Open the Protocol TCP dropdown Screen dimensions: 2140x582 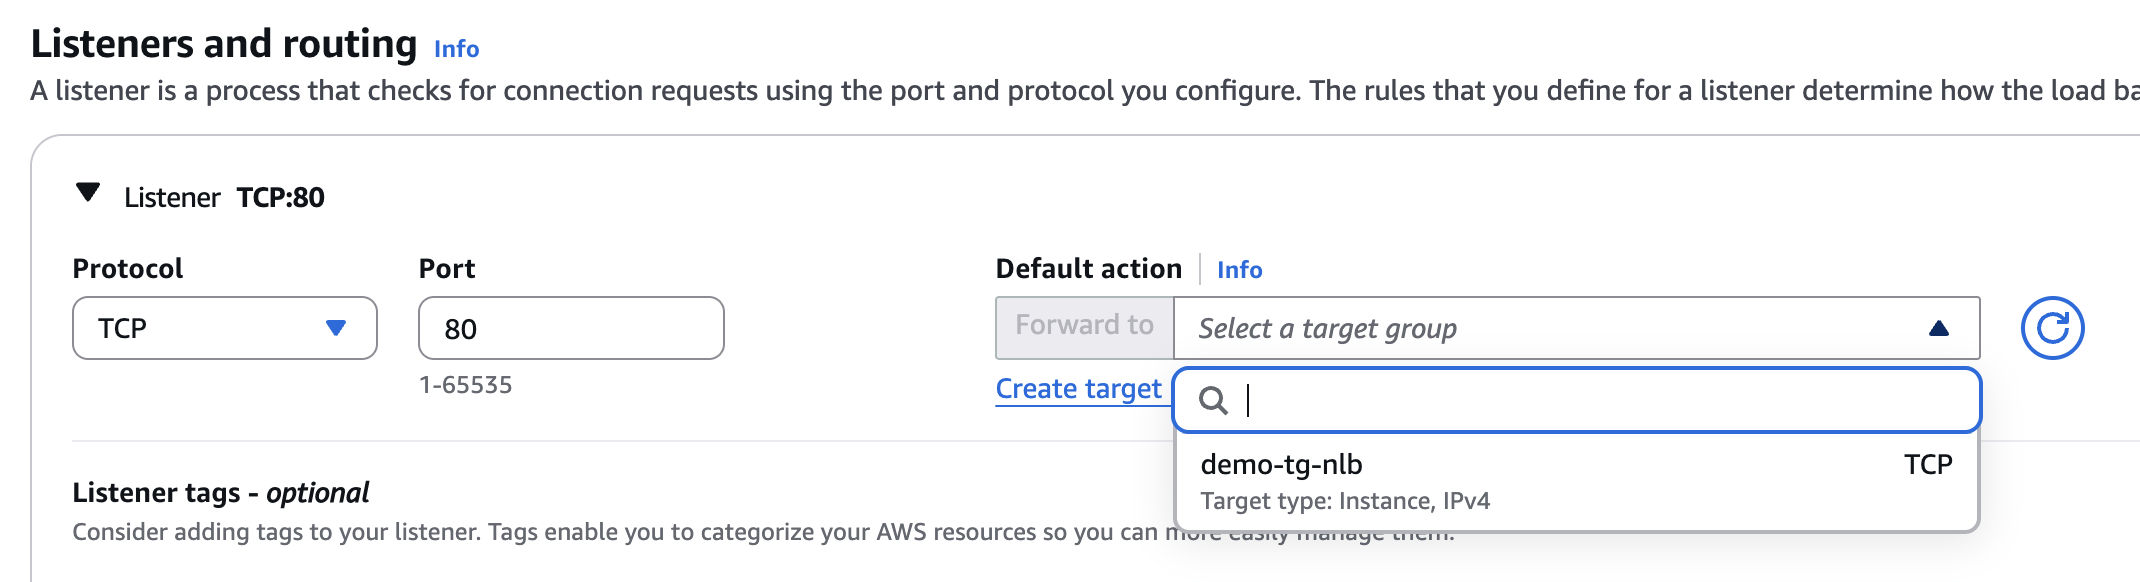(224, 328)
